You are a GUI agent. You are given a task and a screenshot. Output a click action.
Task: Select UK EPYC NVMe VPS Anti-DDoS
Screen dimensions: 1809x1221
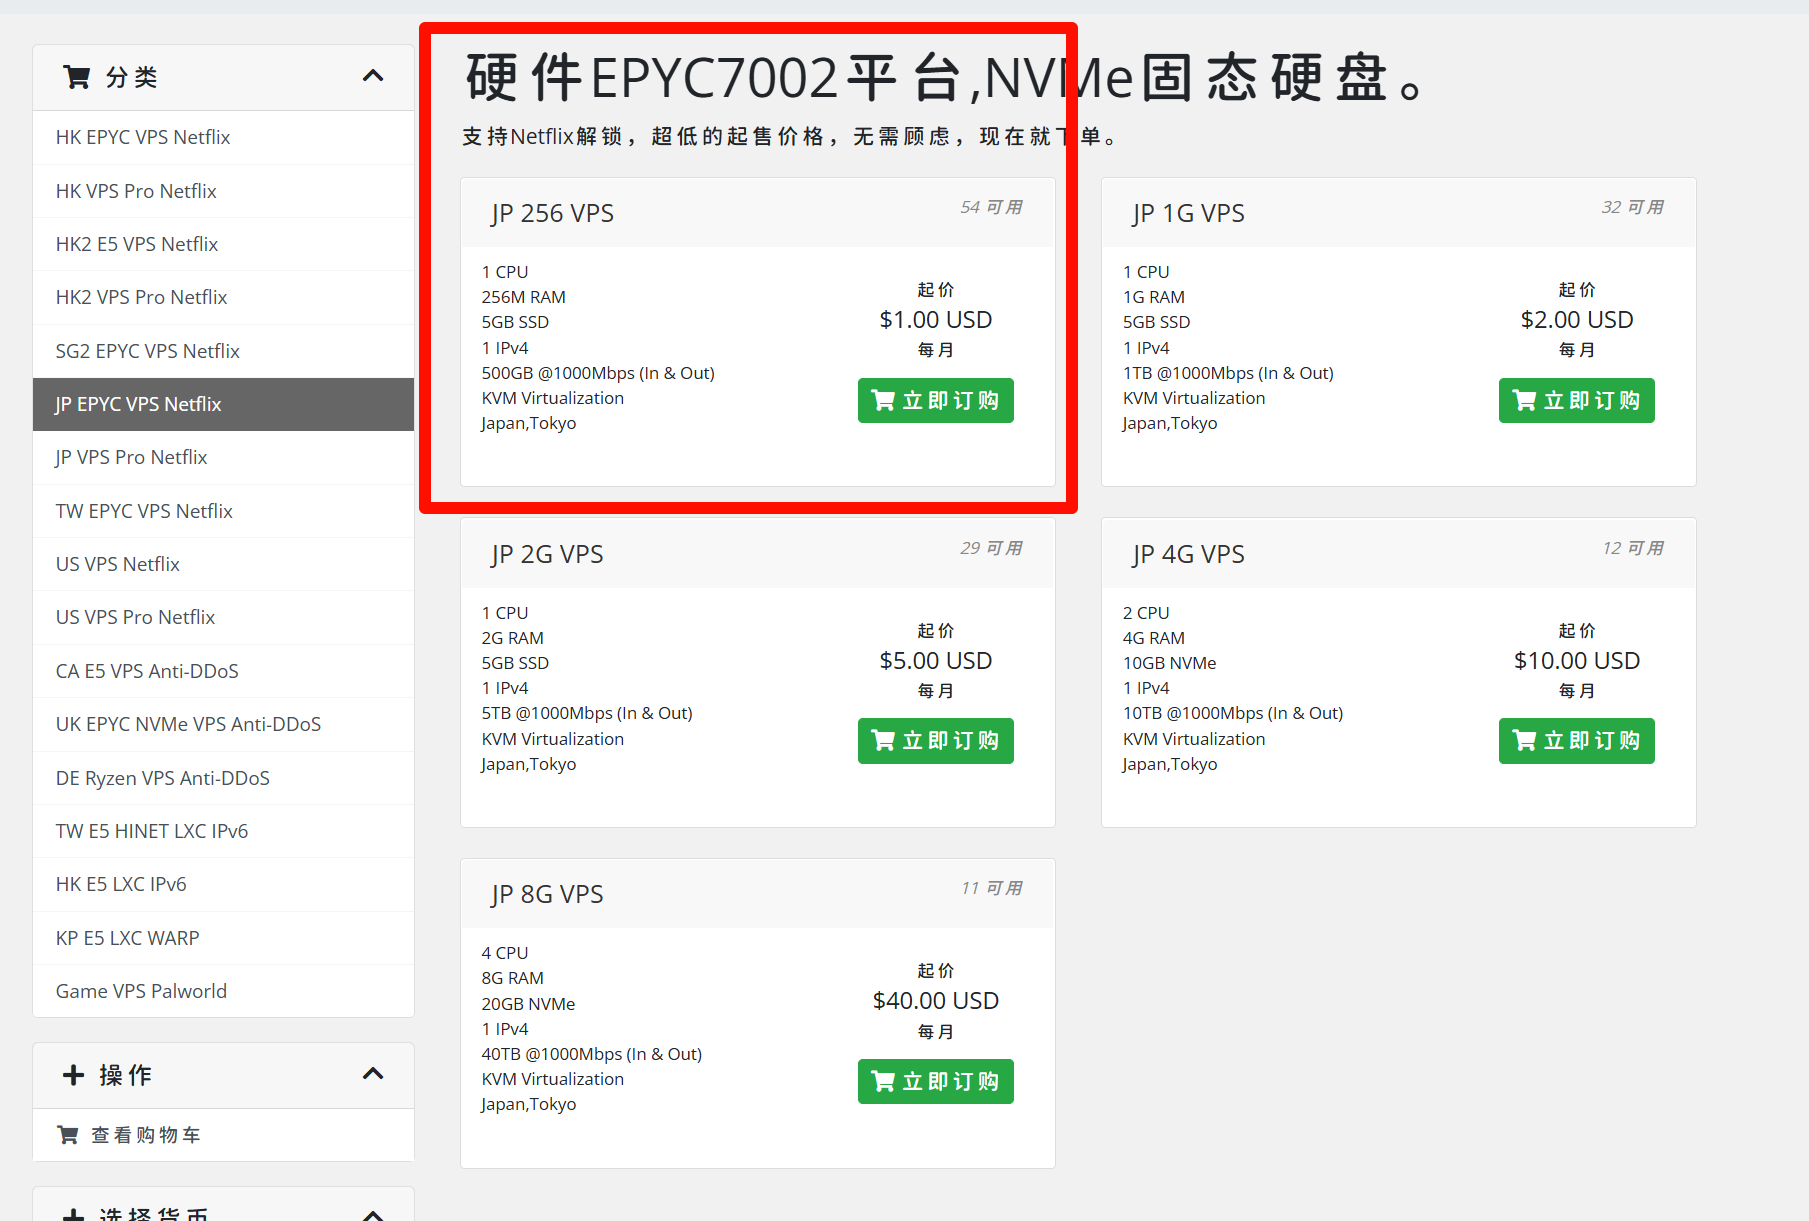[189, 724]
